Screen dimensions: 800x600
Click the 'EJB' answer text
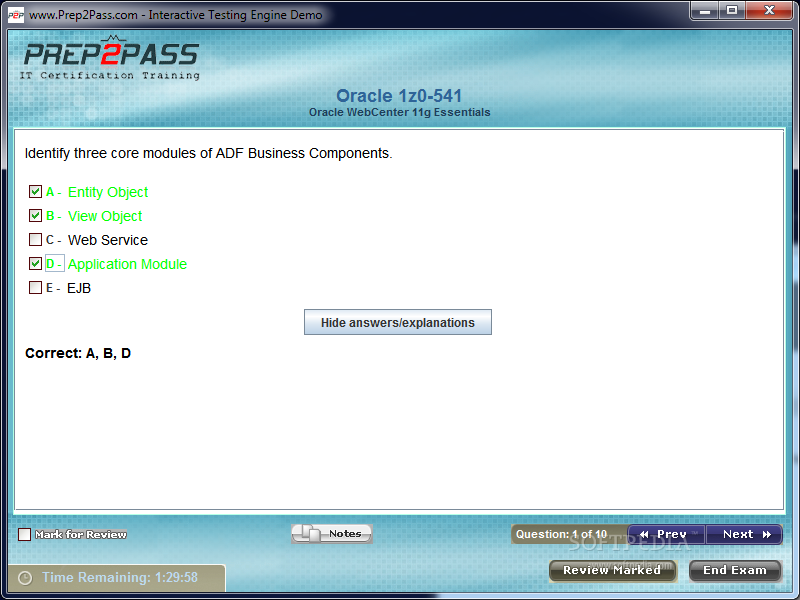[79, 288]
